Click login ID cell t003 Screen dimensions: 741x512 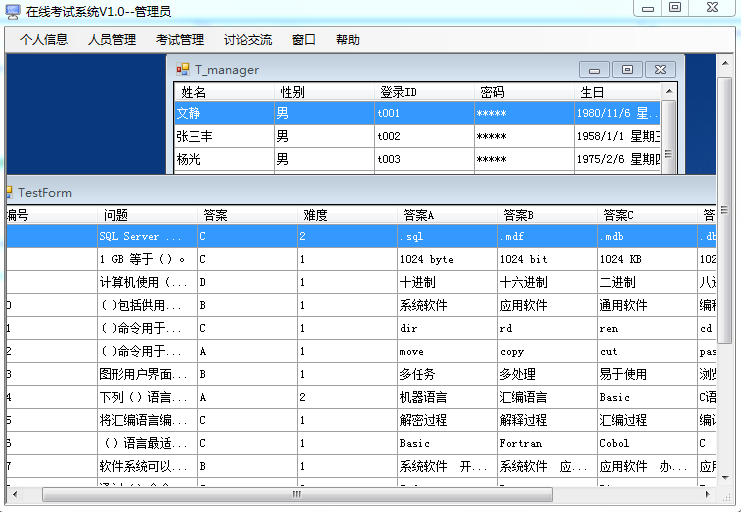click(x=424, y=159)
